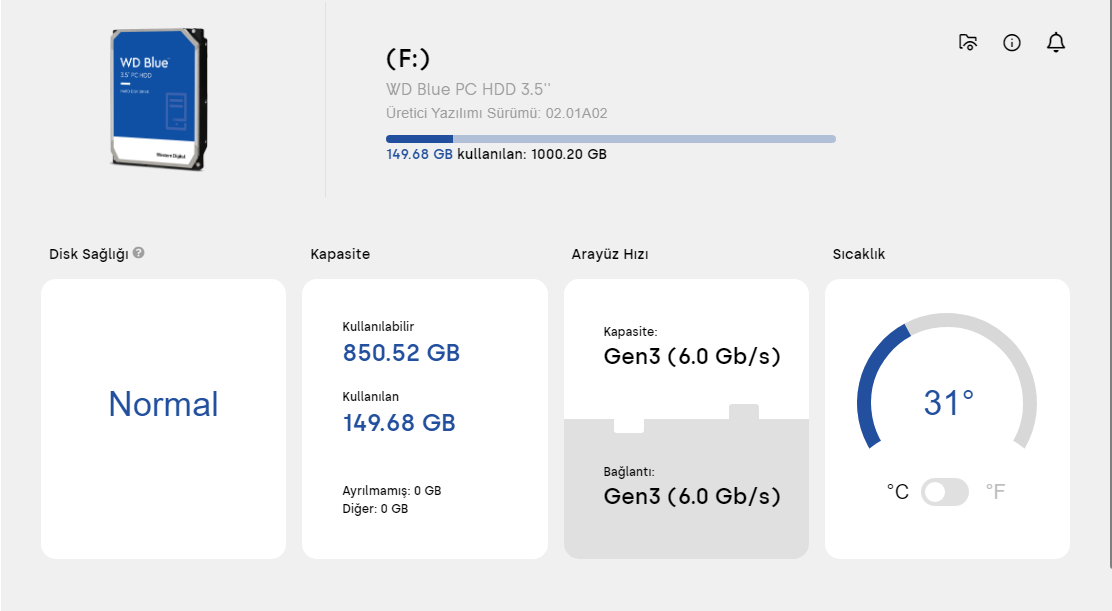The image size is (1112, 611).
Task: Click the (F:) drive letter heading
Action: click(408, 59)
